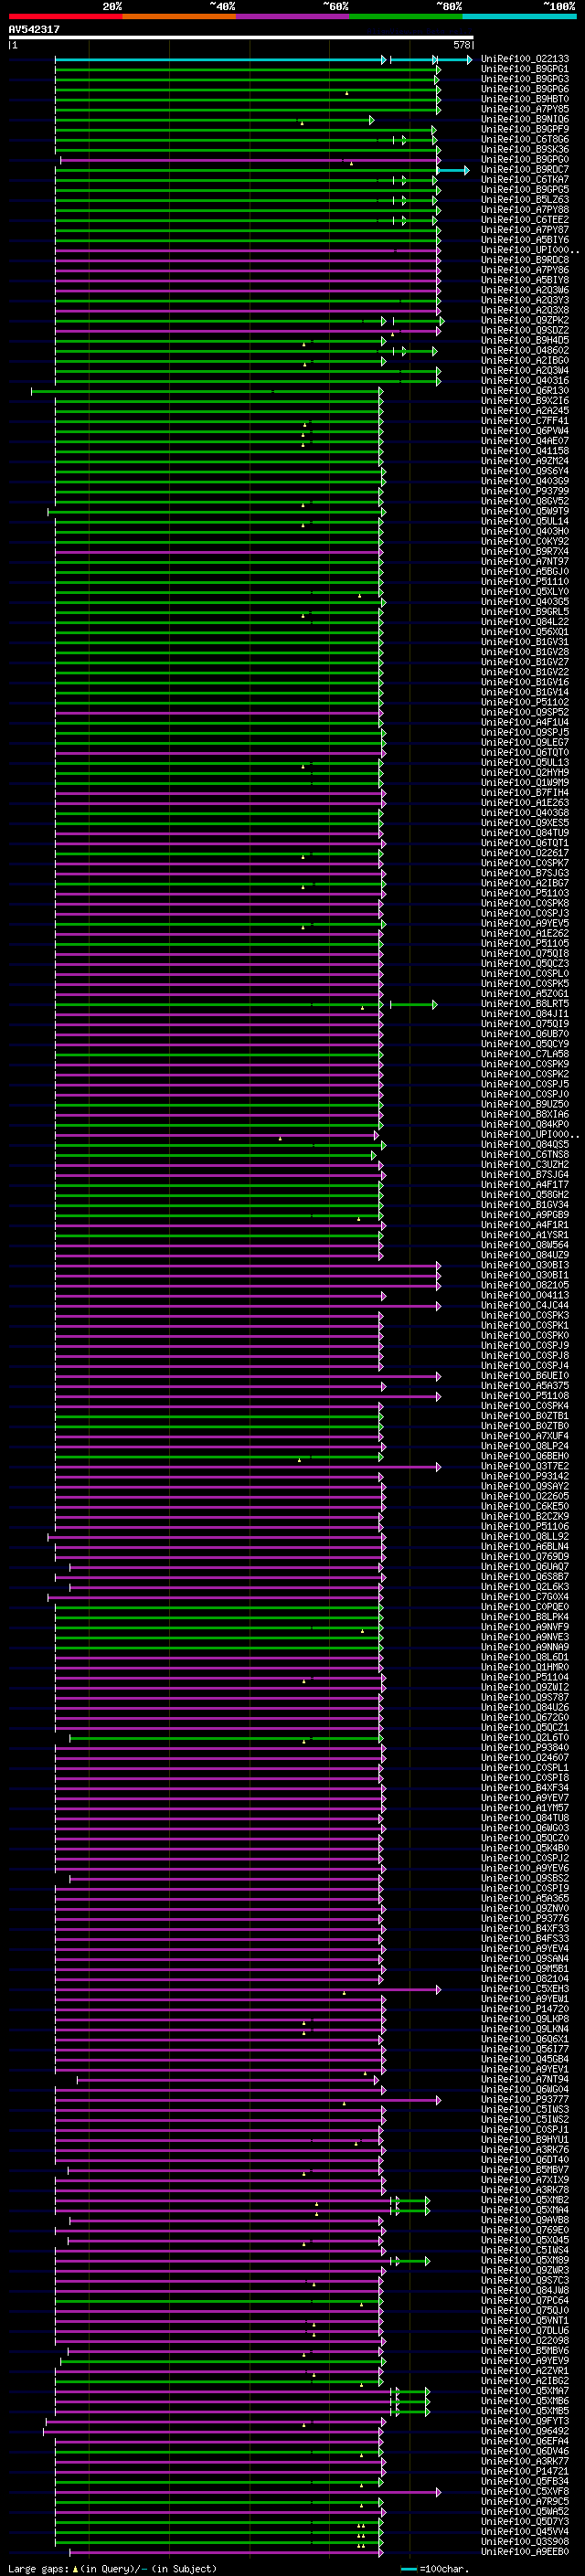Select the UniRef100_B6UEI0 label
This screenshot has height=2576, width=585.
coord(525,1376)
